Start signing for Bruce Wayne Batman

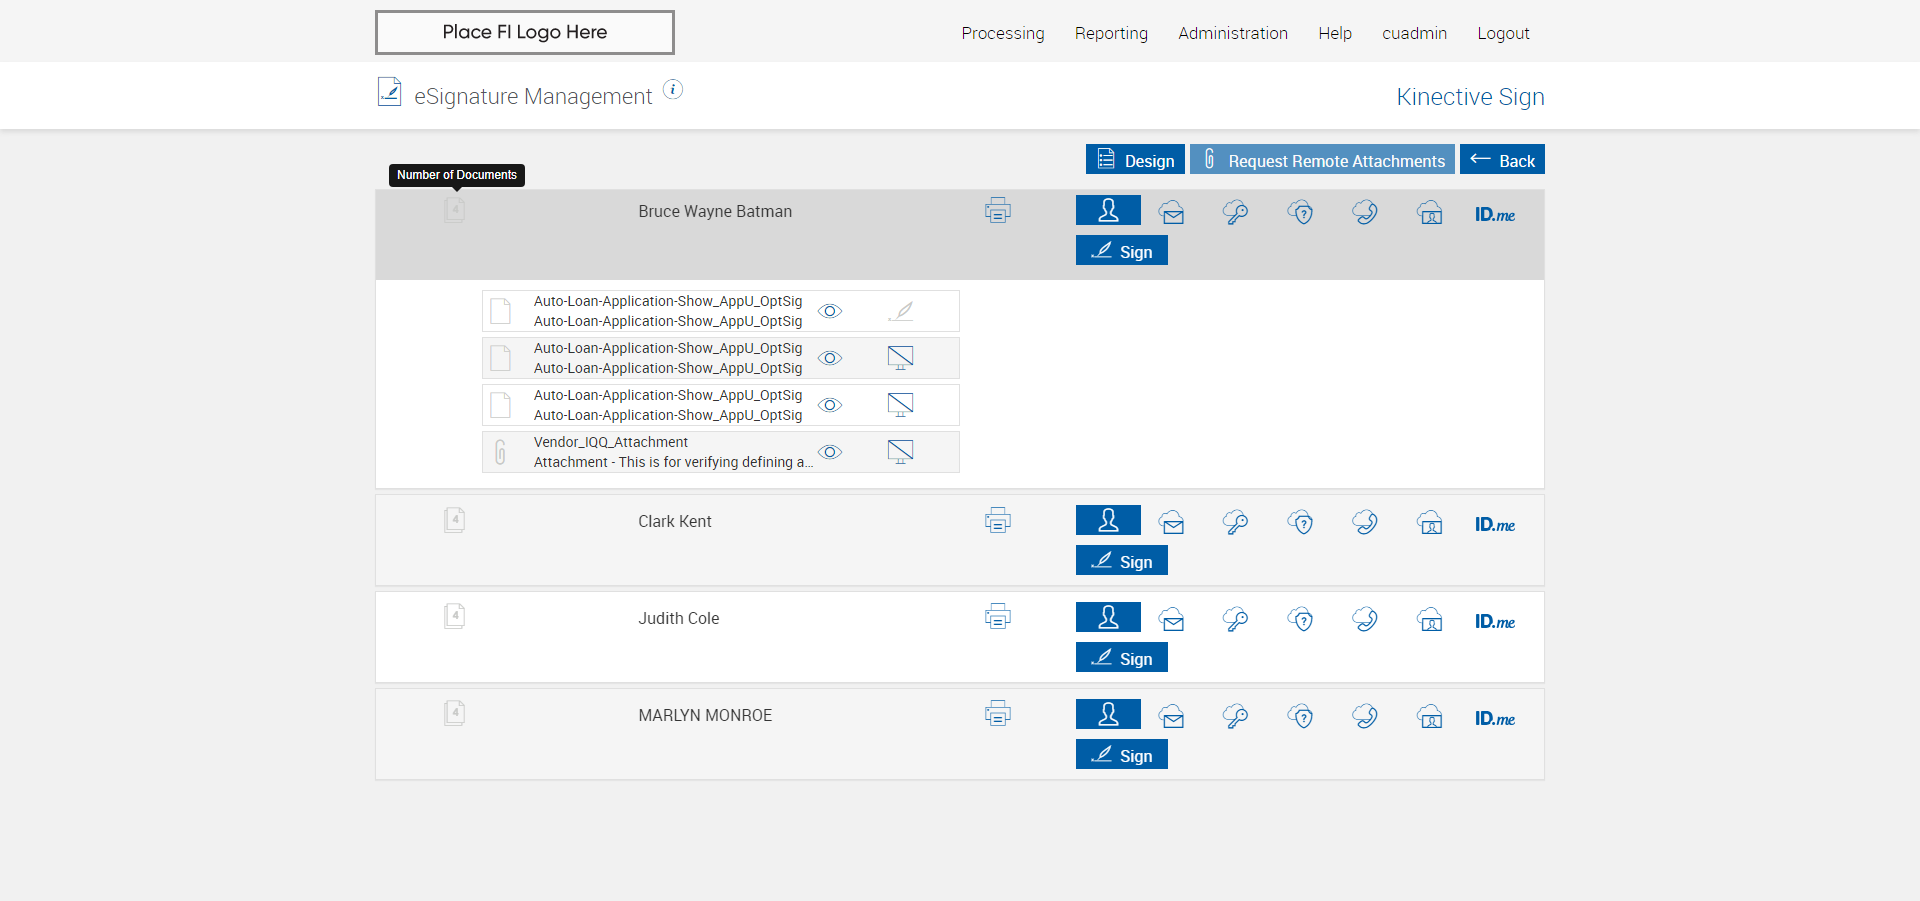[1122, 251]
